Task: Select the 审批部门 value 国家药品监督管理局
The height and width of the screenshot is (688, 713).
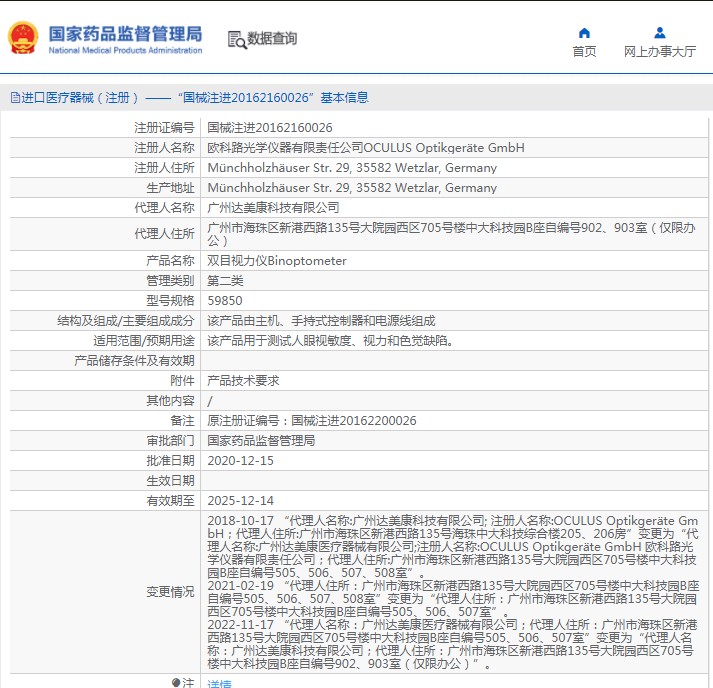Action: coord(261,441)
